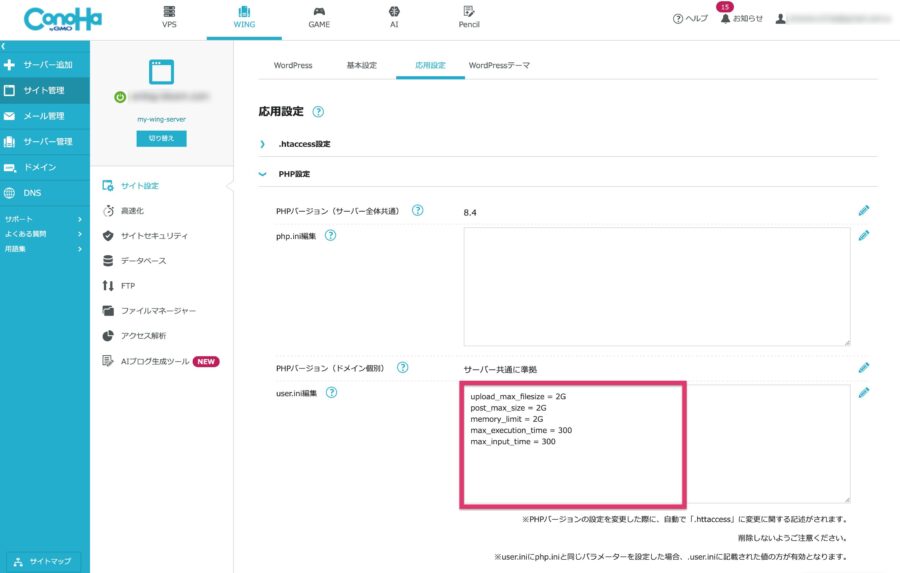Click help icon for php.ini編集
Screen dimensions: 900x573
(330, 235)
